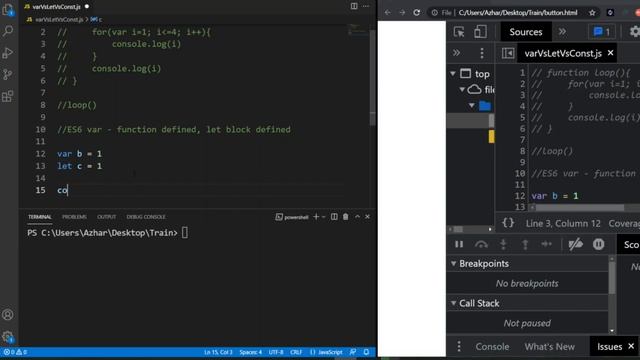Go back in the browser
Viewport: 640px width, 360px height.
[x=387, y=13]
